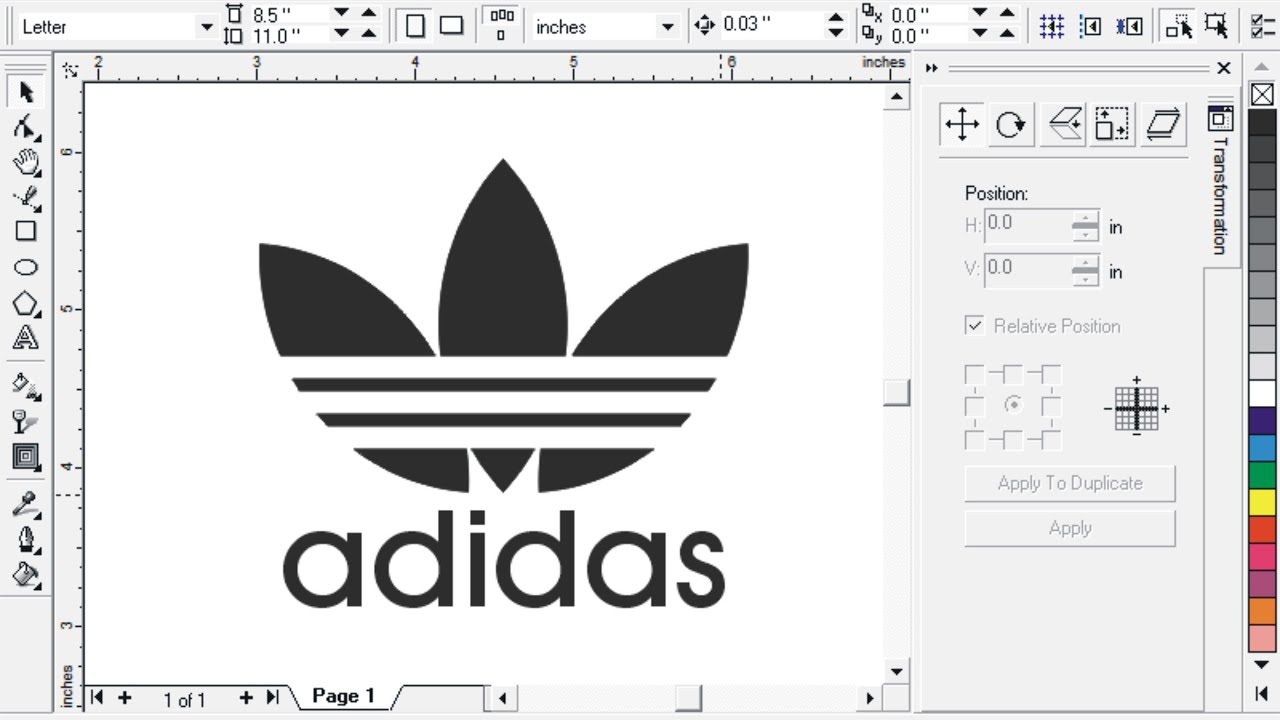
Task: Click the Apply button
Action: (1070, 528)
